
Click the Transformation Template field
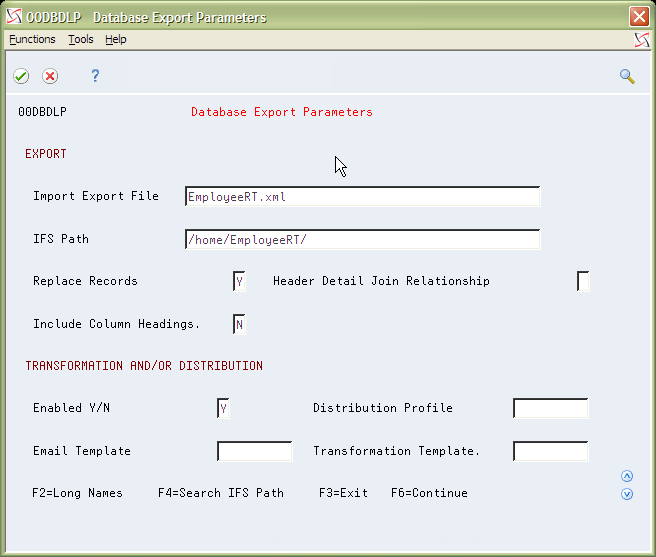[551, 451]
